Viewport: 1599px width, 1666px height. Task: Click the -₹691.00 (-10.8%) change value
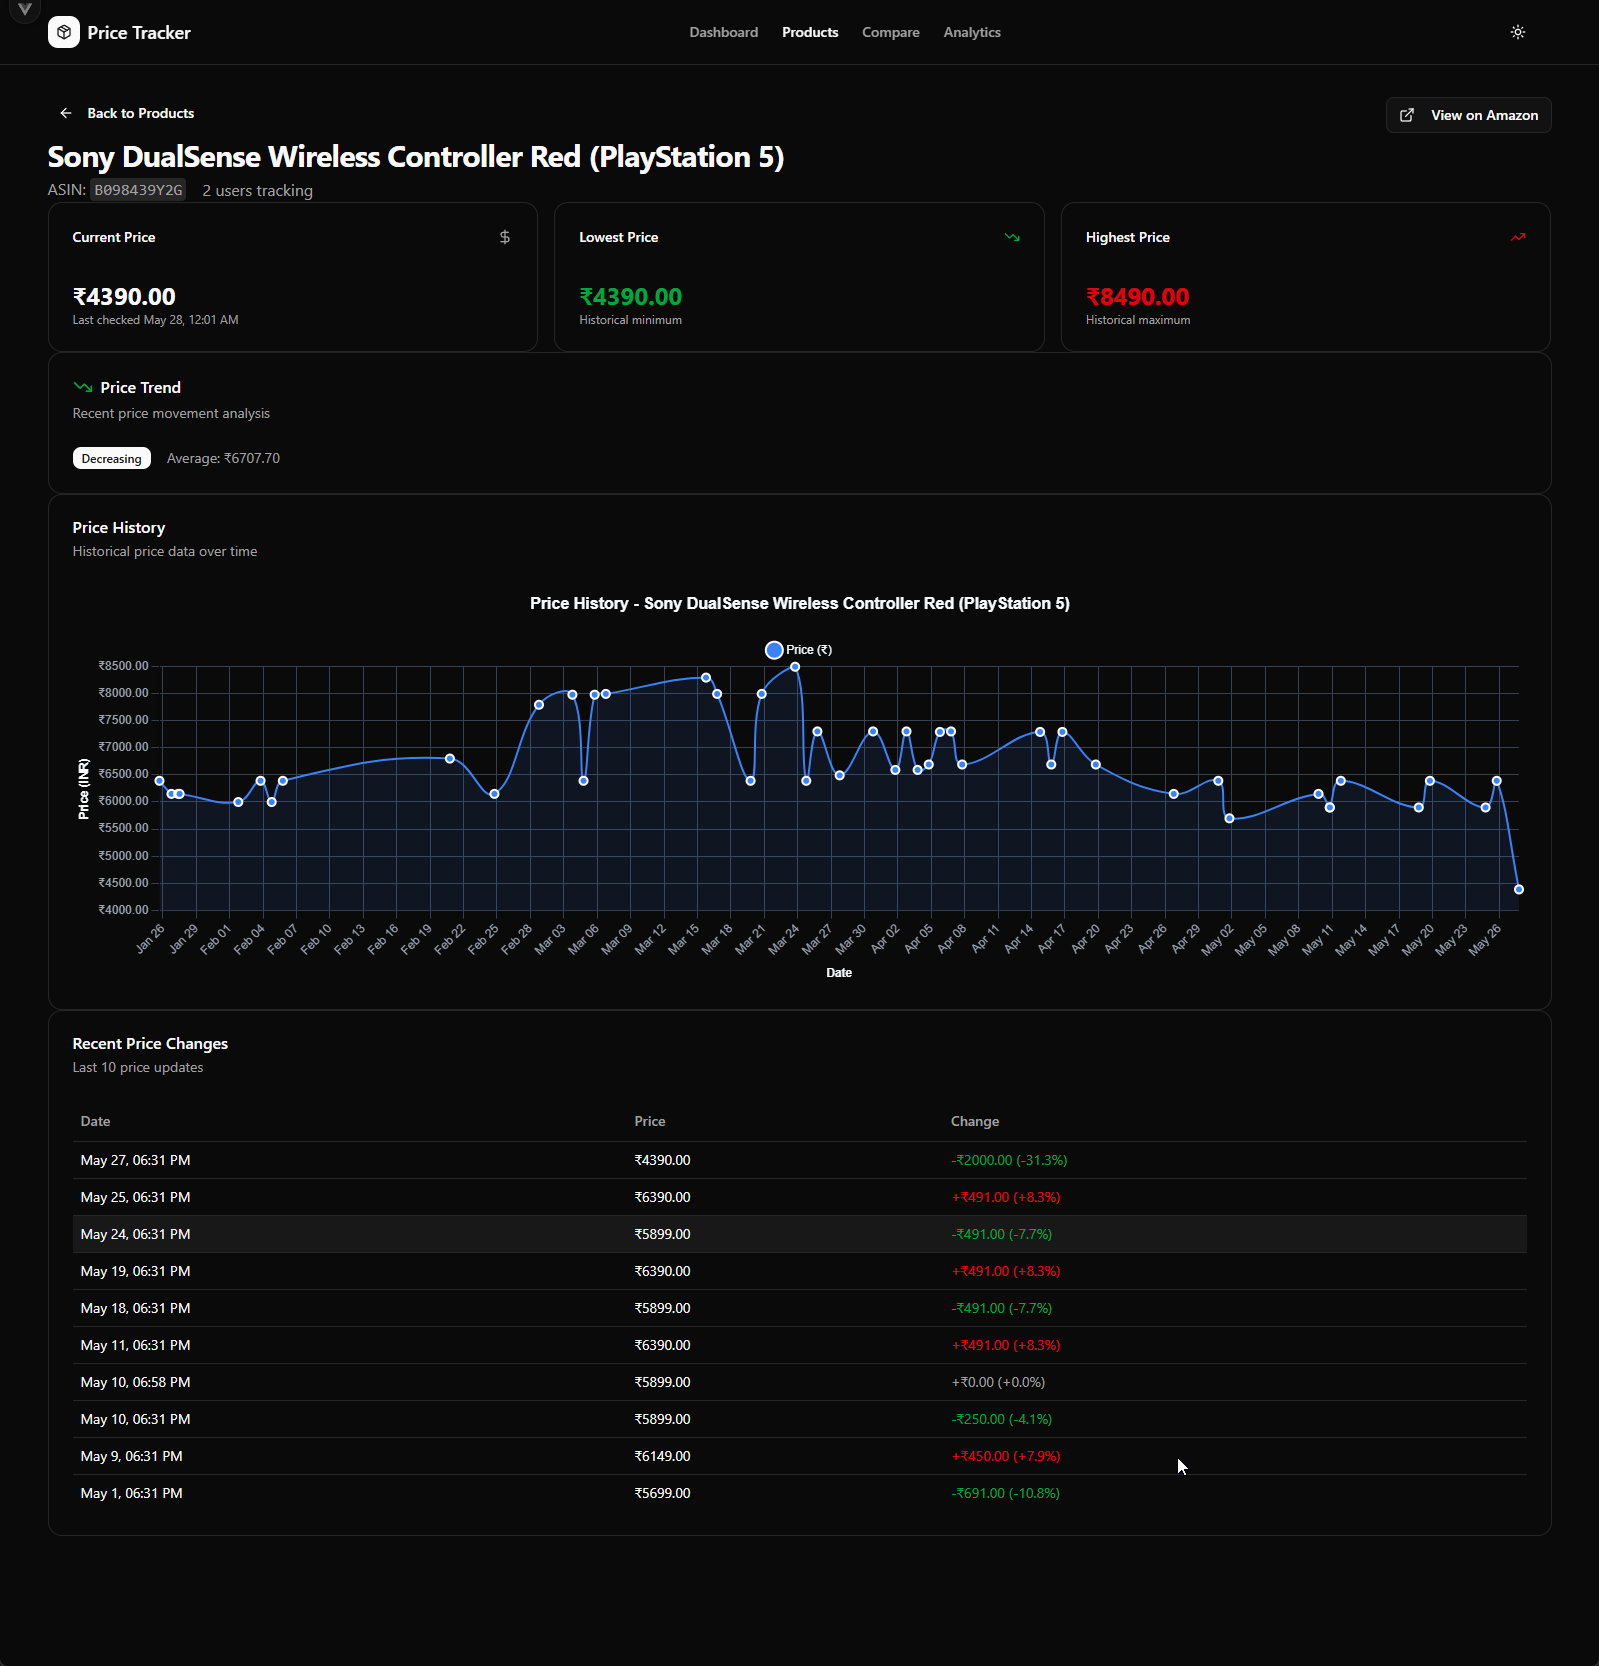[x=1005, y=1493]
